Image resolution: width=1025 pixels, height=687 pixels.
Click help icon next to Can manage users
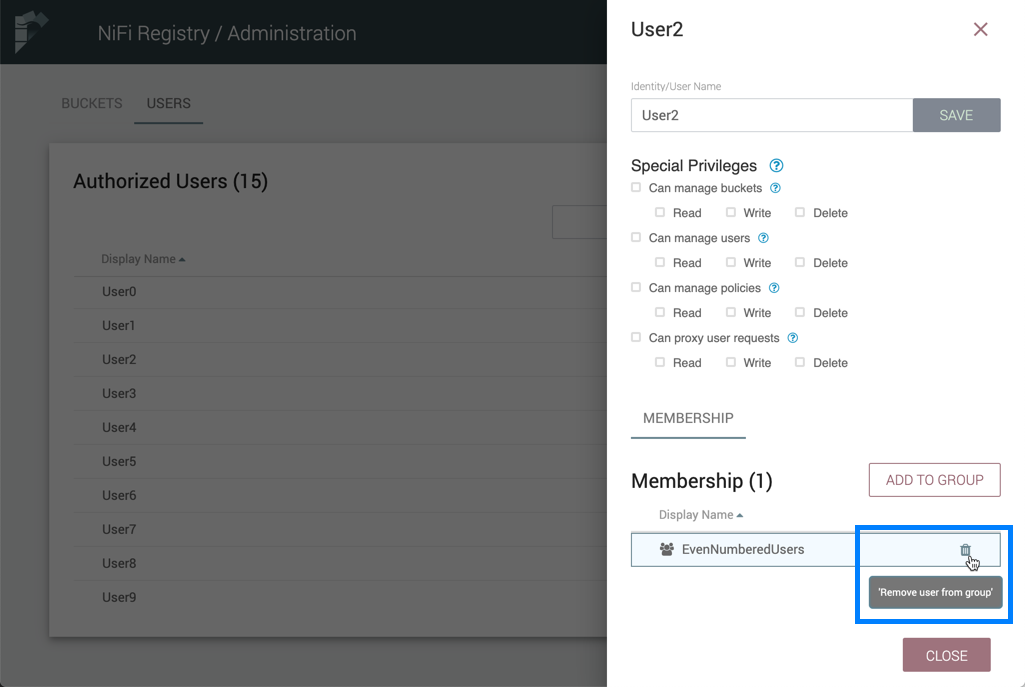point(763,238)
